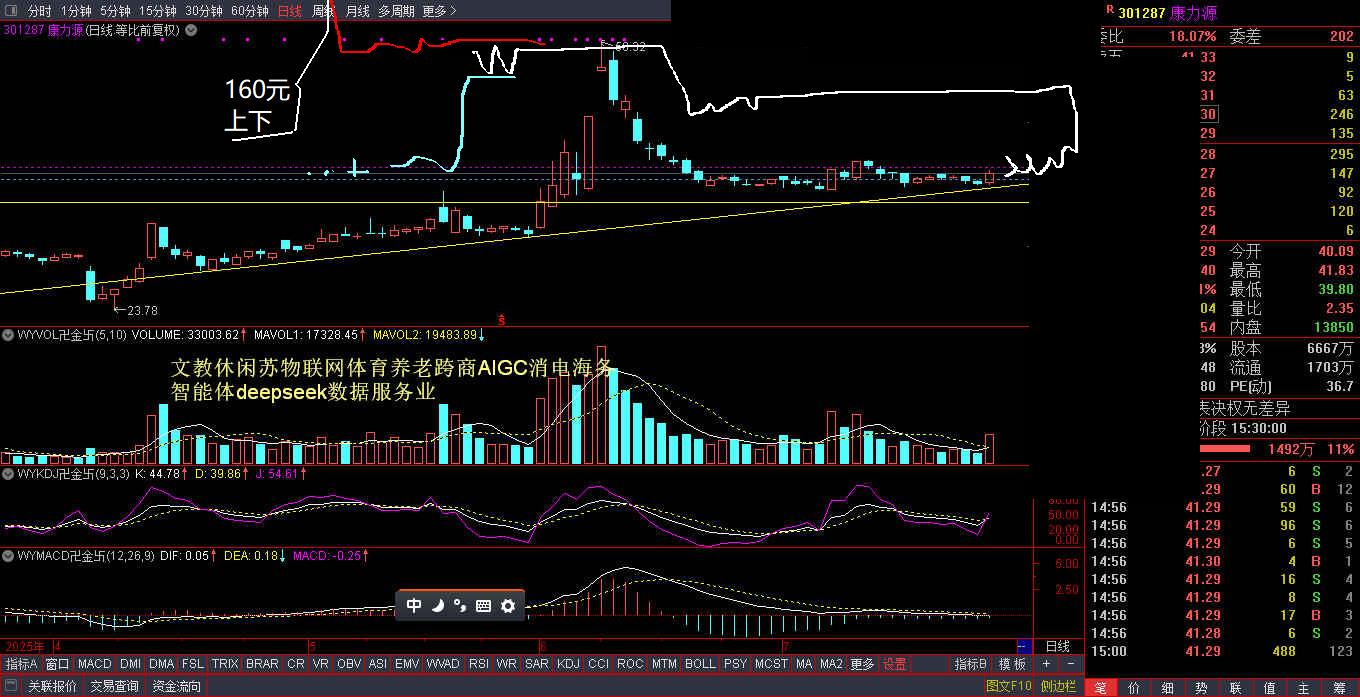Screen dimensions: 1360x697
Task: Click the 日线 label at timeline right end
Action: tap(1057, 647)
